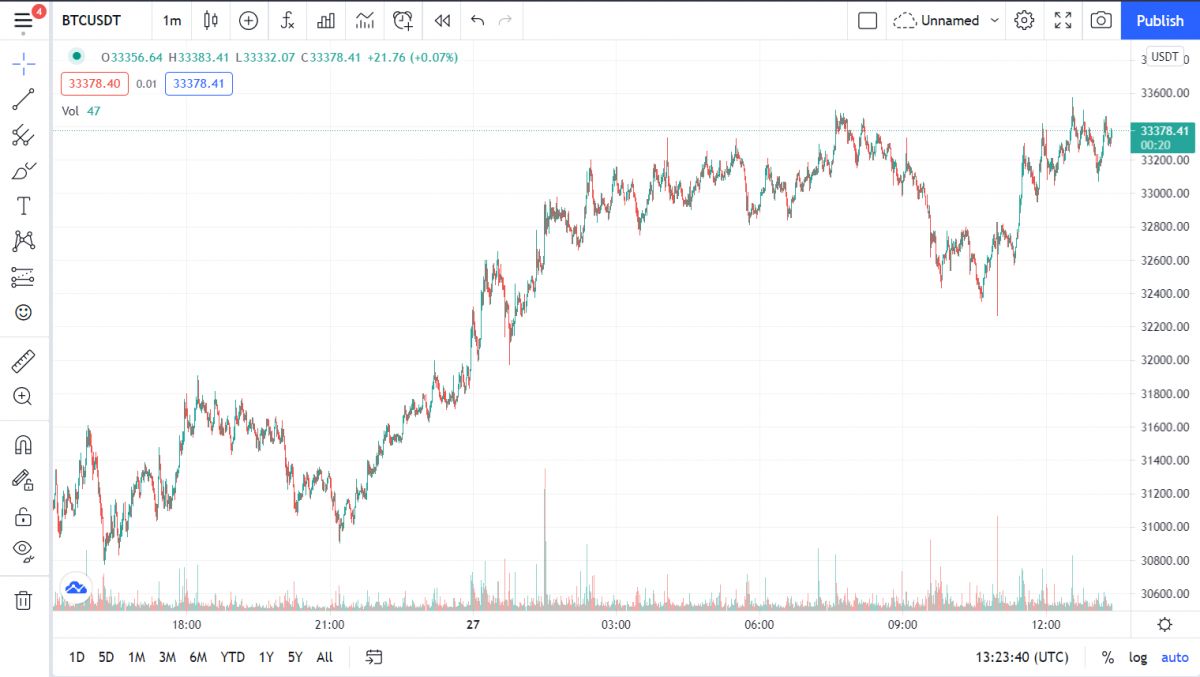
Task: Open the 1m time interval dropdown
Action: pyautogui.click(x=172, y=20)
